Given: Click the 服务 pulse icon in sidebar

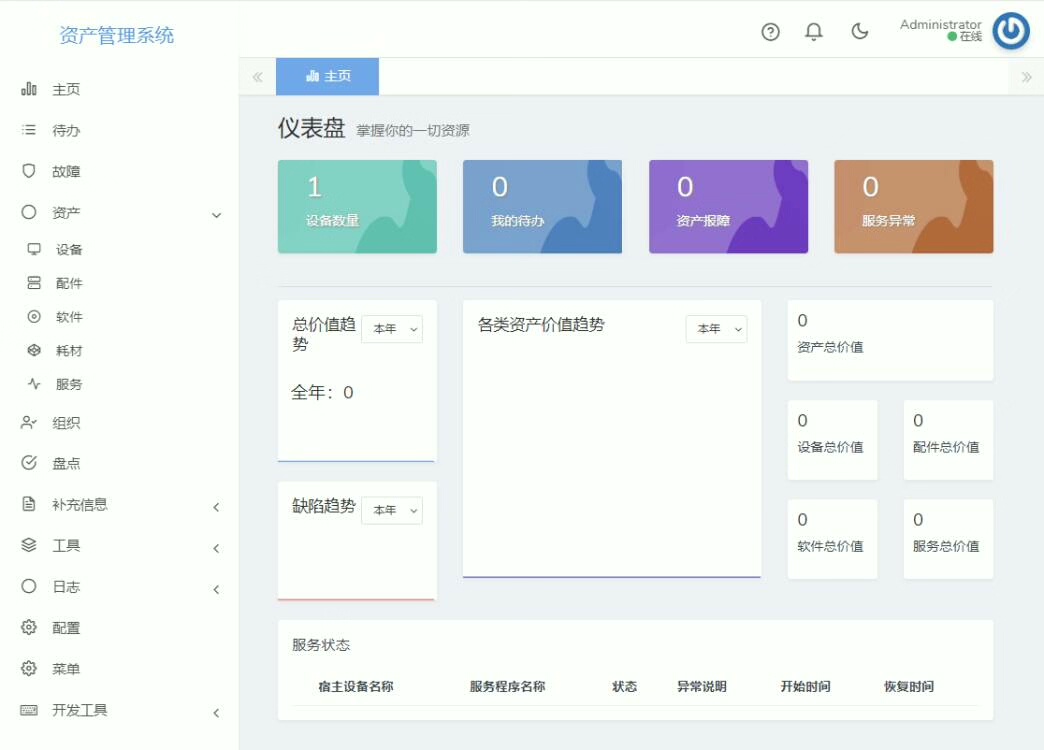Looking at the screenshot, I should (x=34, y=384).
